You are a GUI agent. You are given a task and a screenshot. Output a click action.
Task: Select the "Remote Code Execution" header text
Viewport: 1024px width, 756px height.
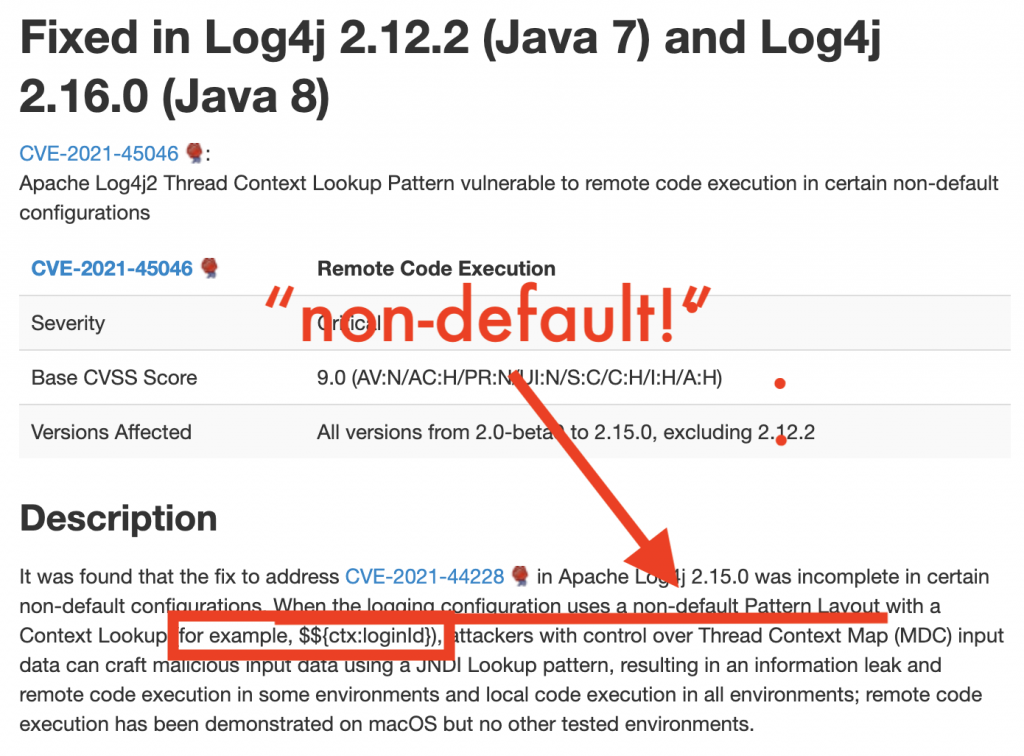click(x=436, y=268)
